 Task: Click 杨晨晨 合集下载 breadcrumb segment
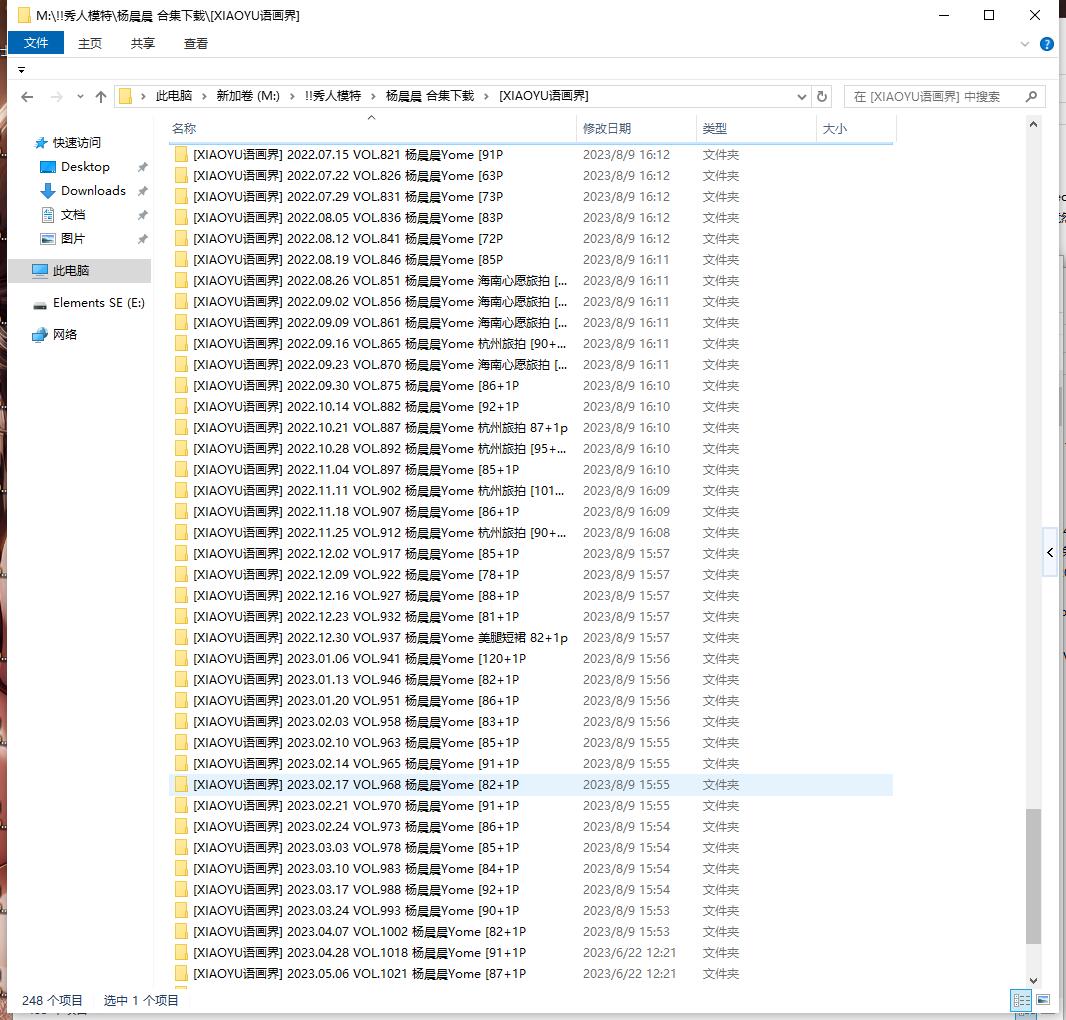(x=430, y=97)
